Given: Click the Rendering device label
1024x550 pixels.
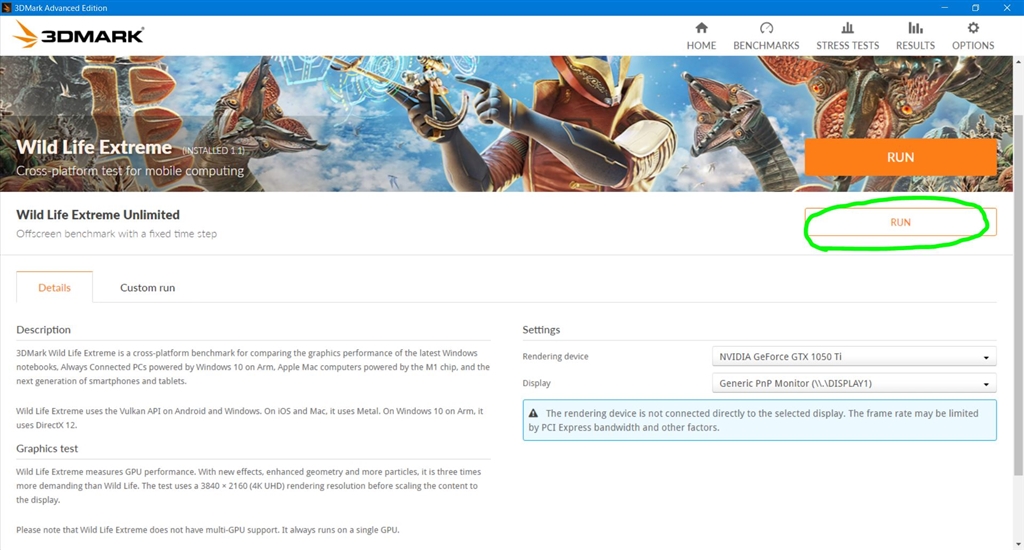Looking at the screenshot, I should tap(555, 357).
